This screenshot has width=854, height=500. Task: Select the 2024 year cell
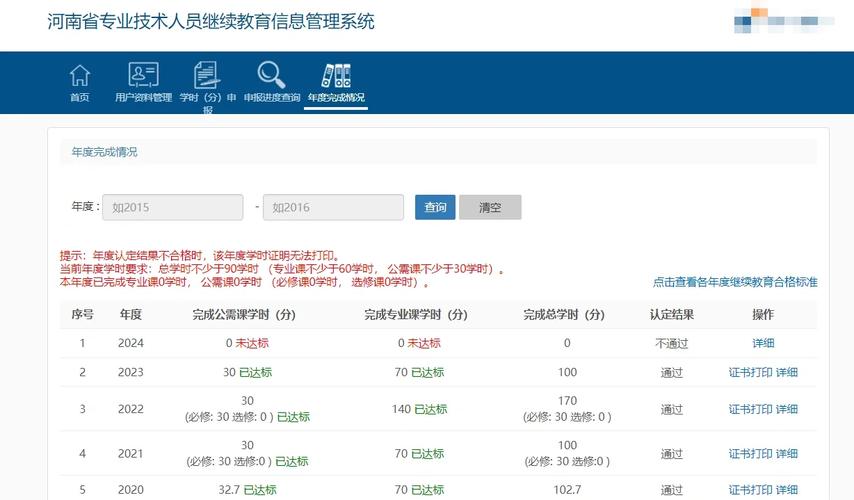pyautogui.click(x=131, y=343)
